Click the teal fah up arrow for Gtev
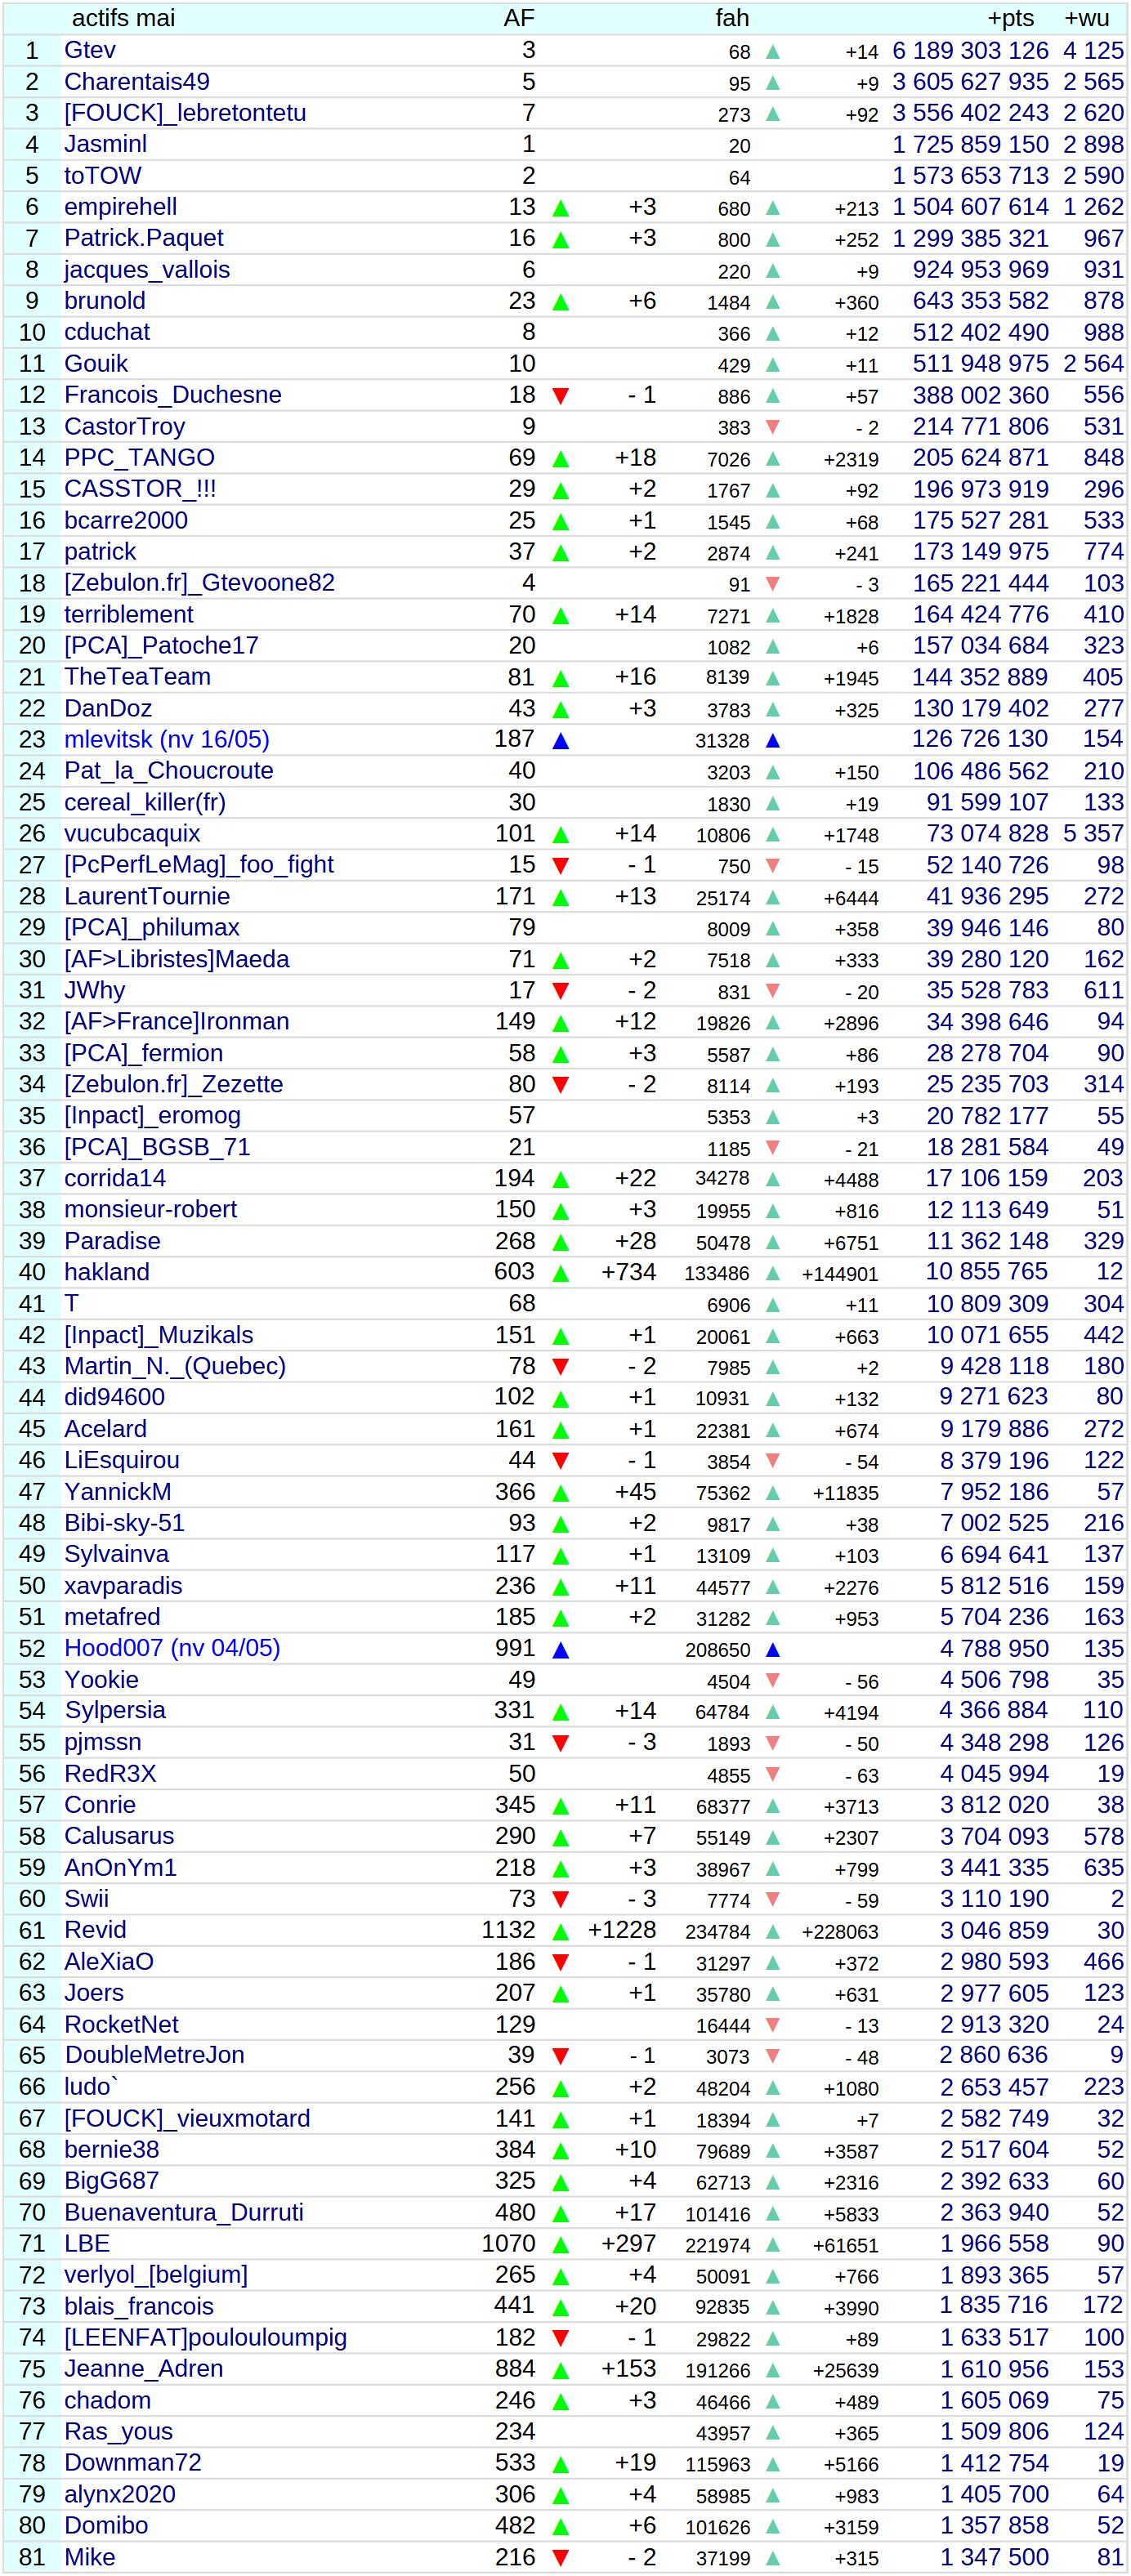The width and height of the screenshot is (1131, 2576). coord(772,52)
